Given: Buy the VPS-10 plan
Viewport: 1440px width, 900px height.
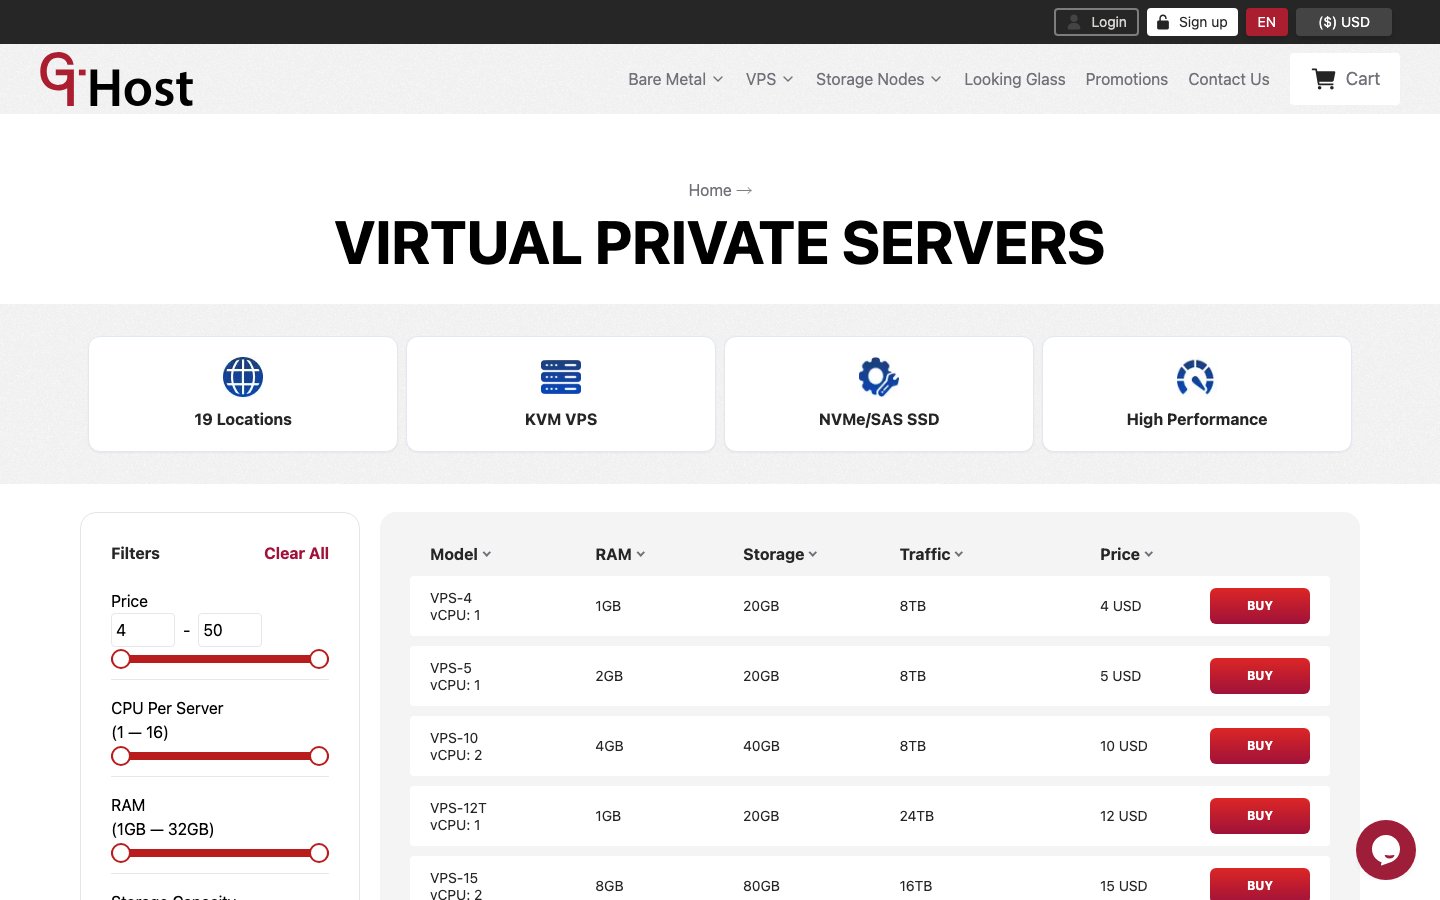Looking at the screenshot, I should click(x=1260, y=746).
